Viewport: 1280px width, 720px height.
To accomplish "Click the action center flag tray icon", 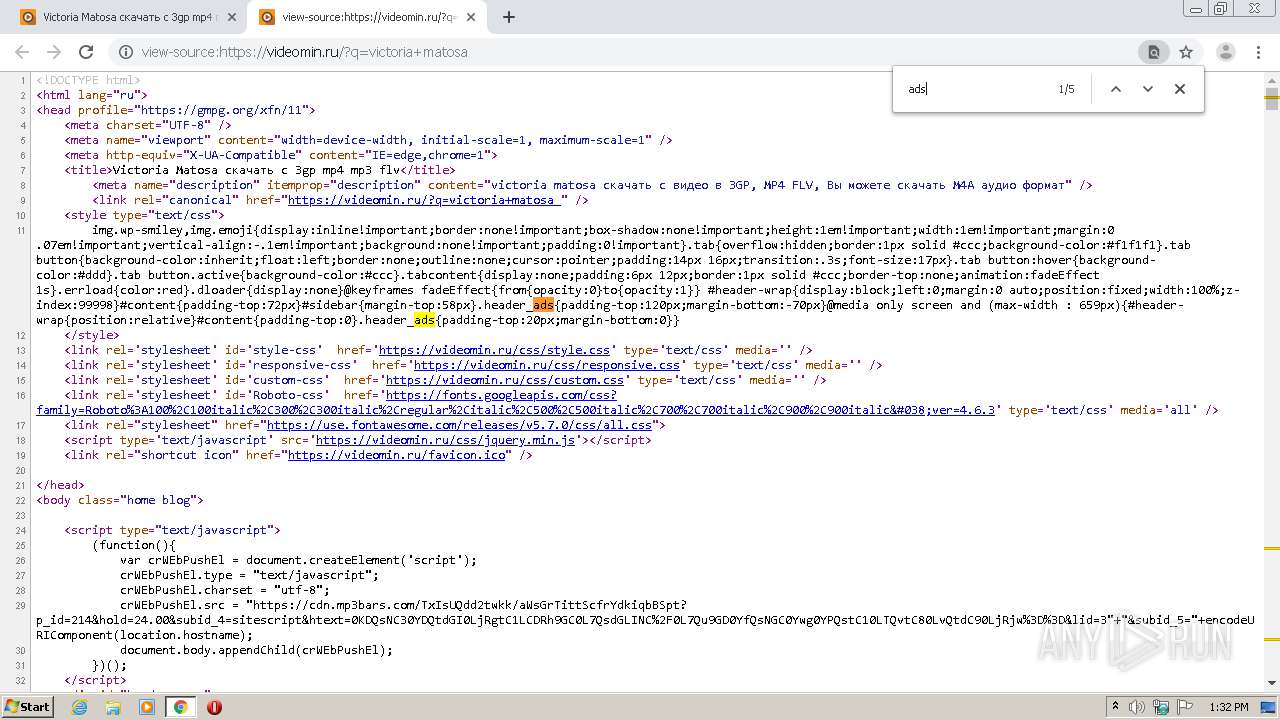I will (x=1183, y=707).
